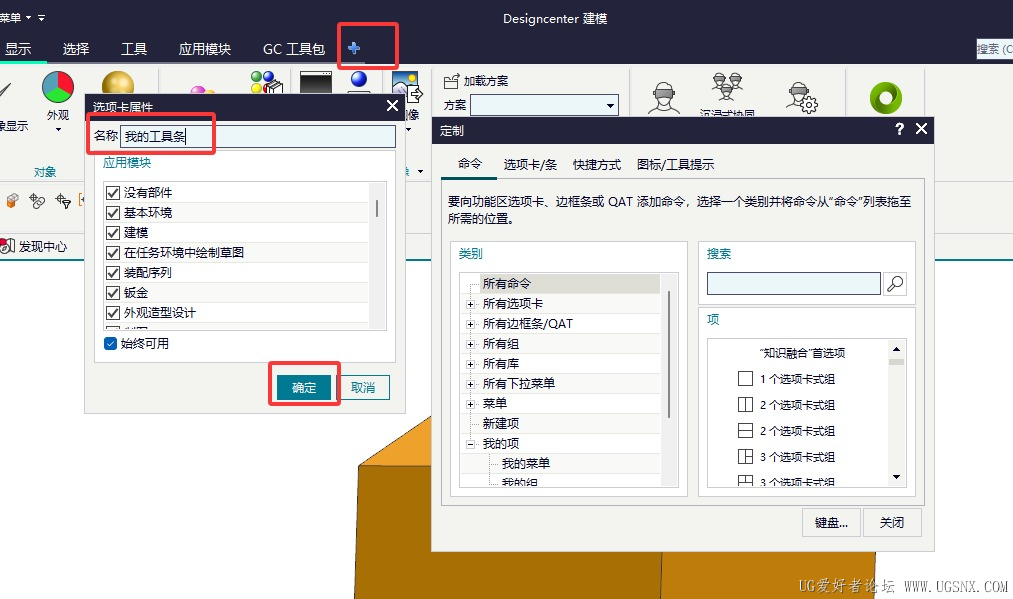Click the 键盘... button

[831, 522]
